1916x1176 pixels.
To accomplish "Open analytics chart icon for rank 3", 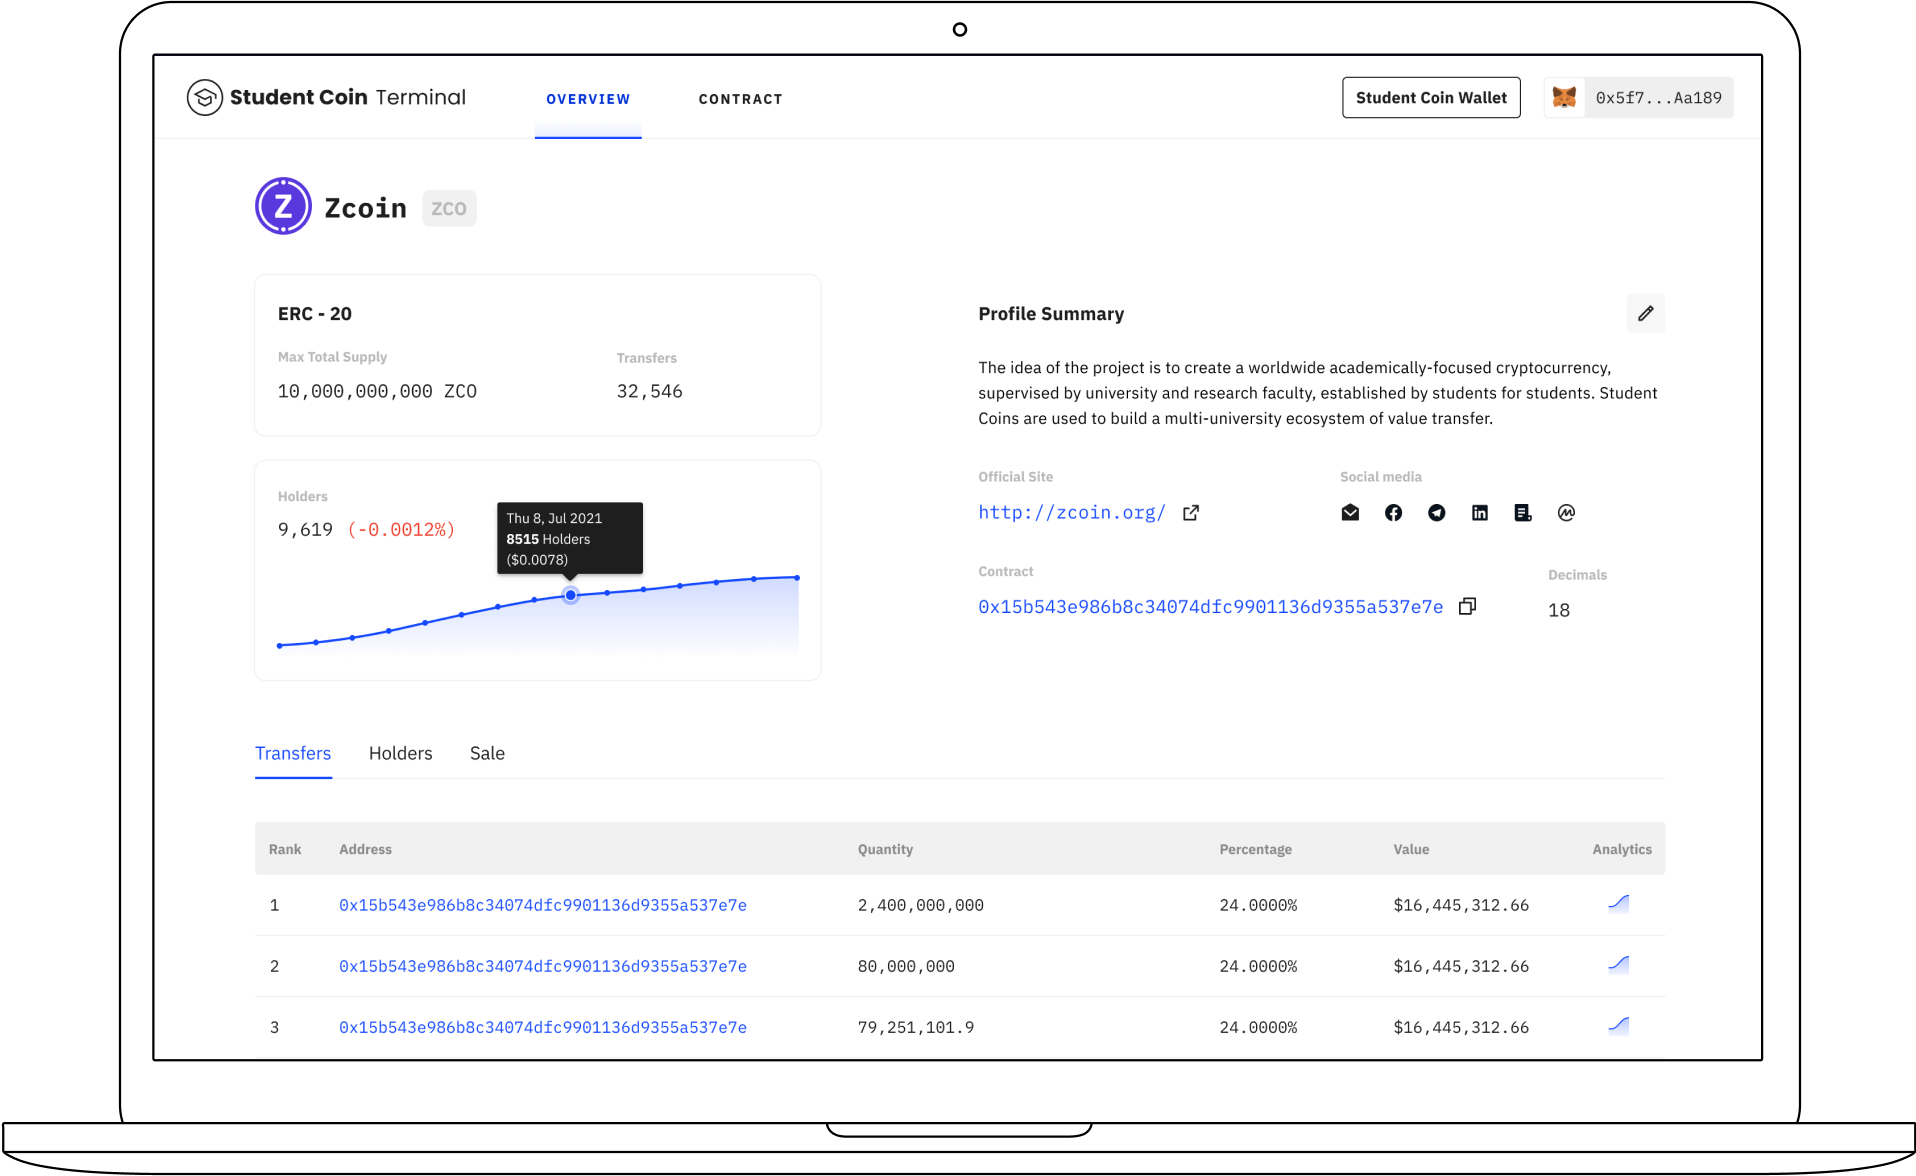I will (1618, 1026).
